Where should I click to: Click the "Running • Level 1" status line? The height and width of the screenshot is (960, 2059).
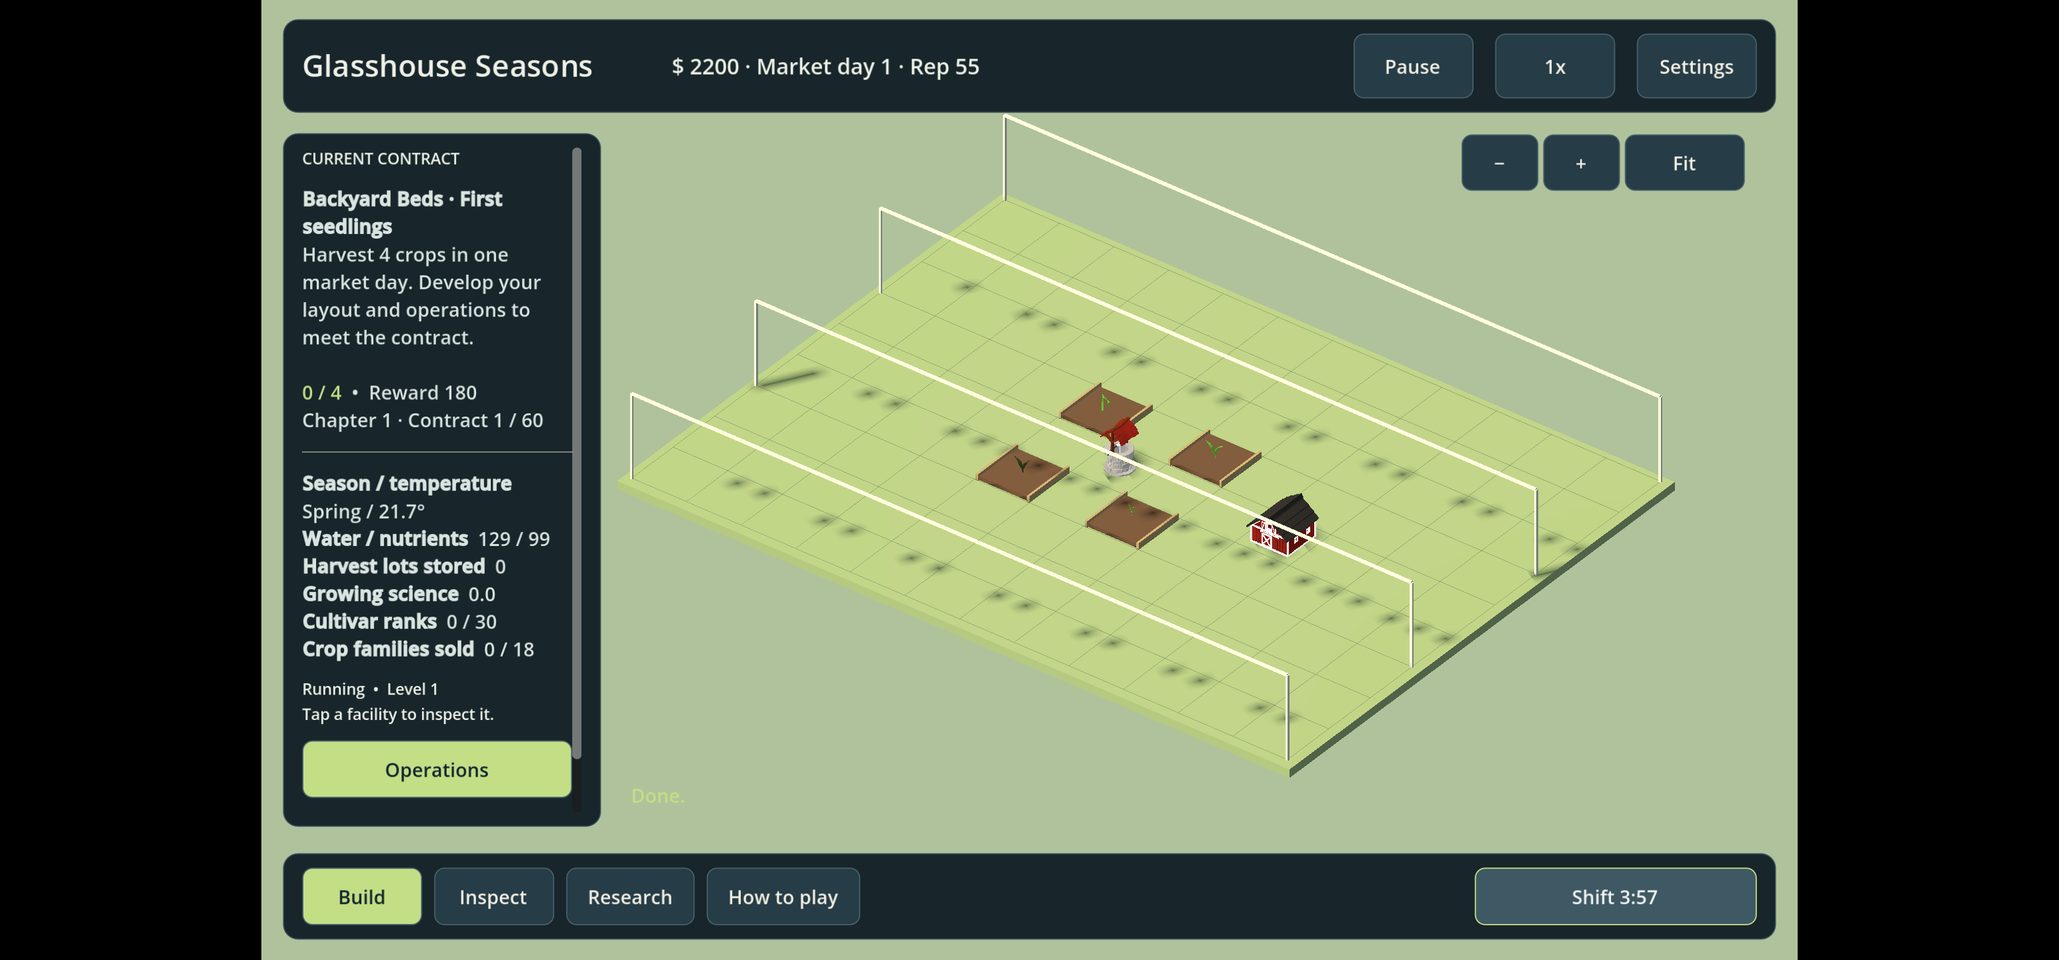[370, 689]
